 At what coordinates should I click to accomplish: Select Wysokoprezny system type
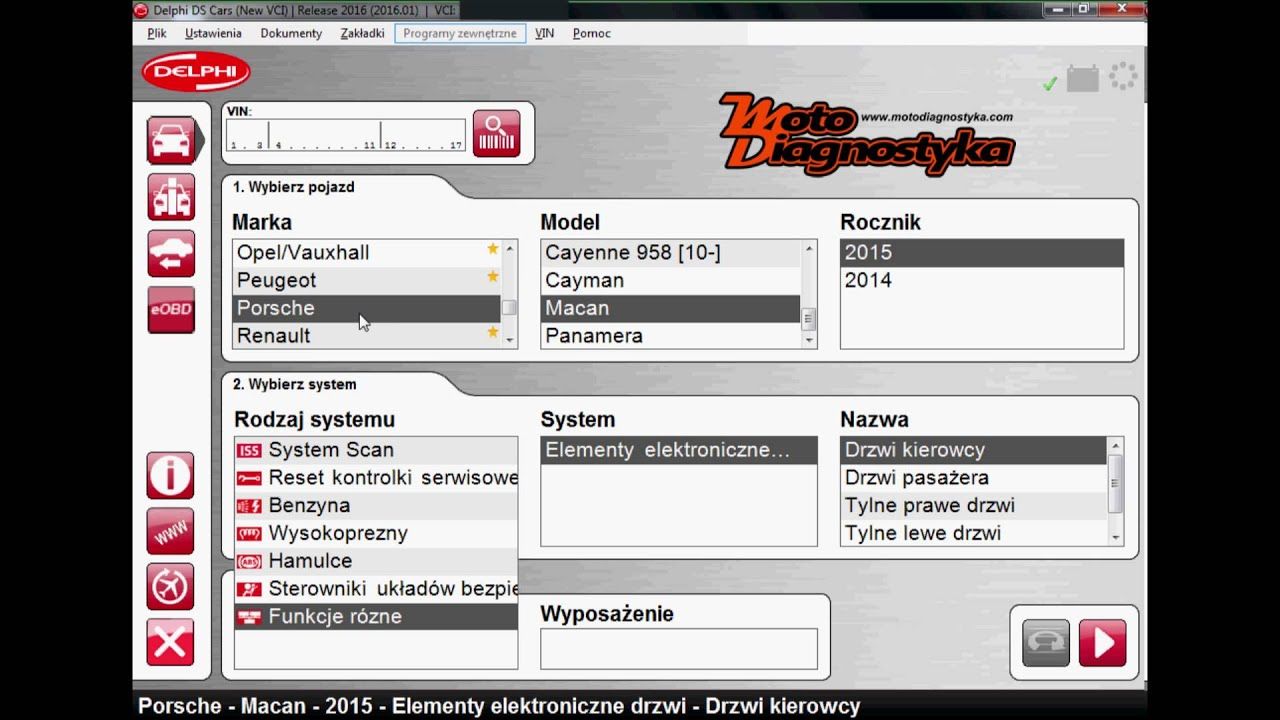[376, 533]
